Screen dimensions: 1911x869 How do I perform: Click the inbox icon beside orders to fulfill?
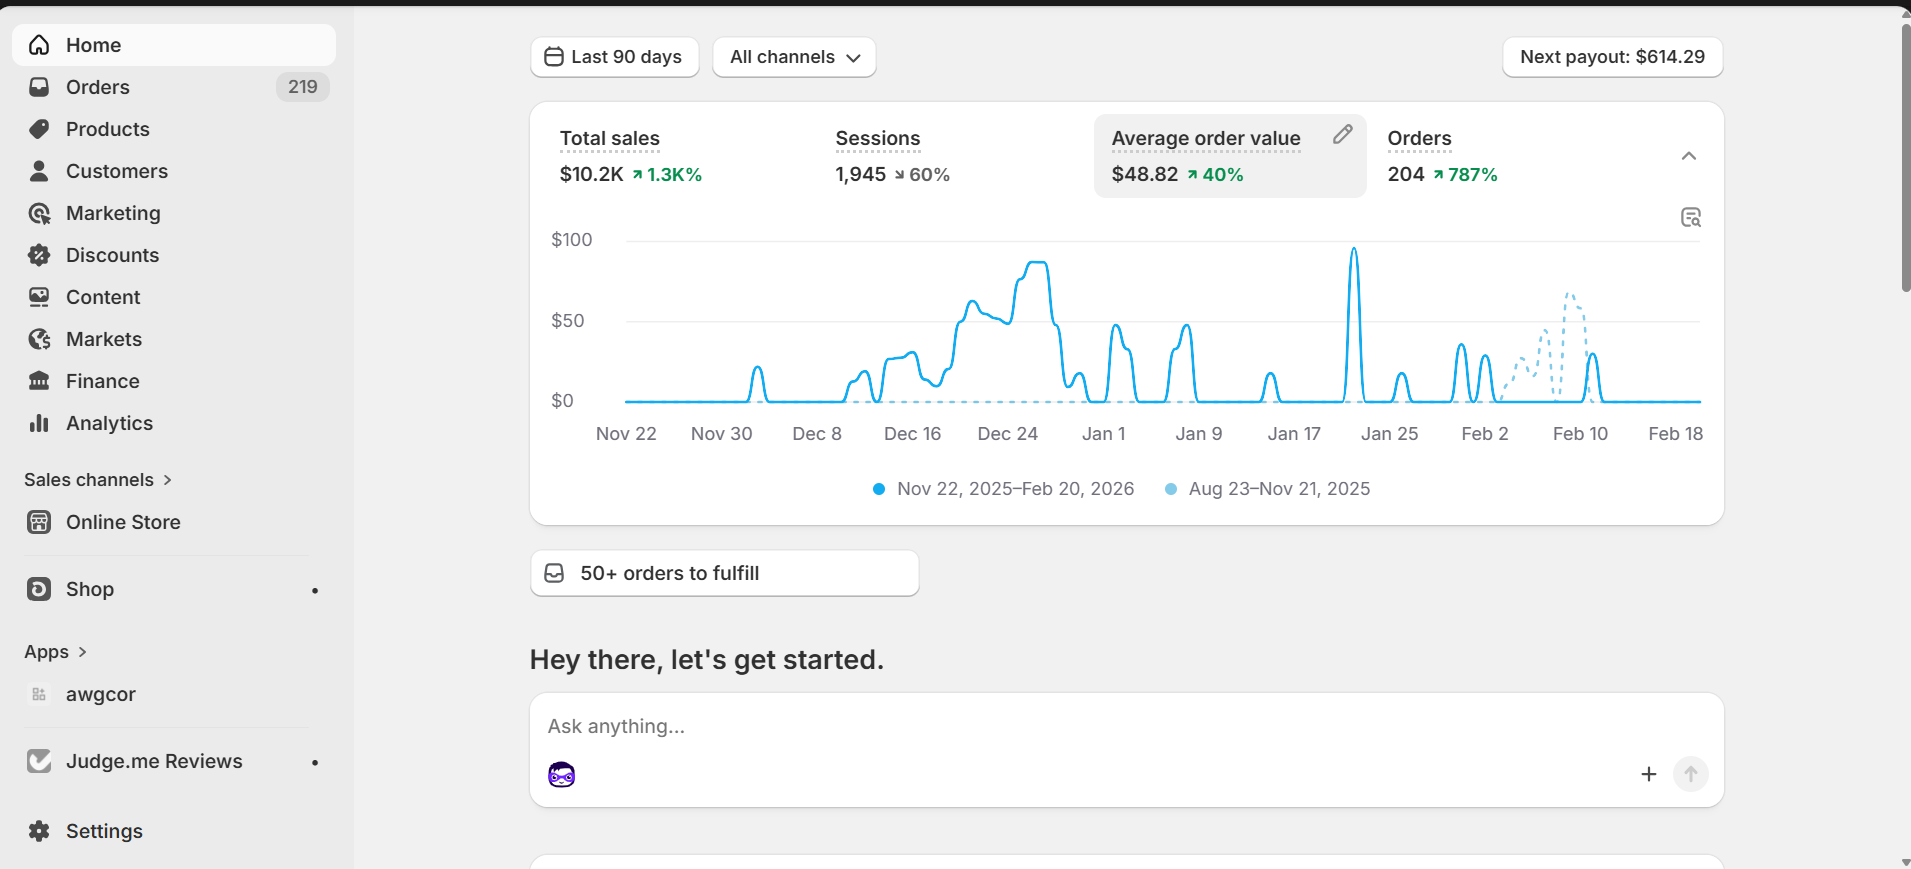pos(554,573)
